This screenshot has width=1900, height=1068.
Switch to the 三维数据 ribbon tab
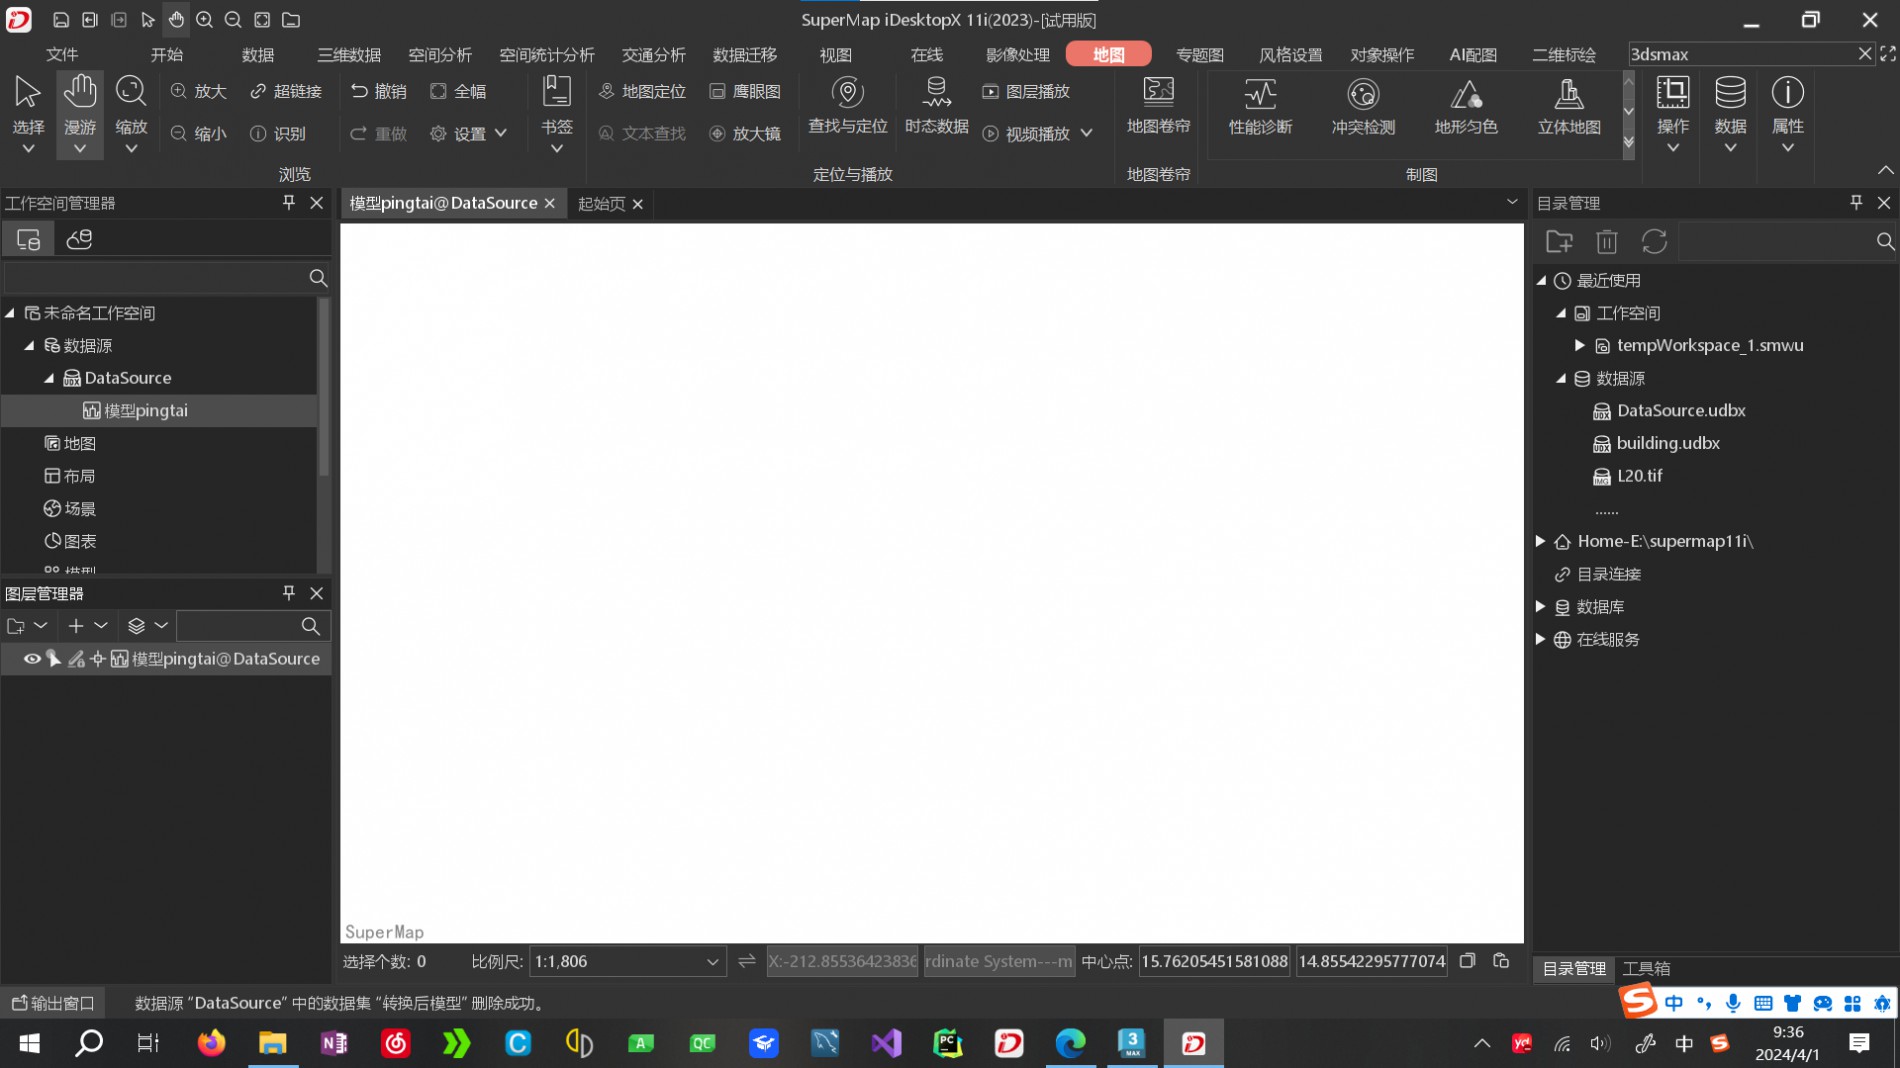[349, 54]
